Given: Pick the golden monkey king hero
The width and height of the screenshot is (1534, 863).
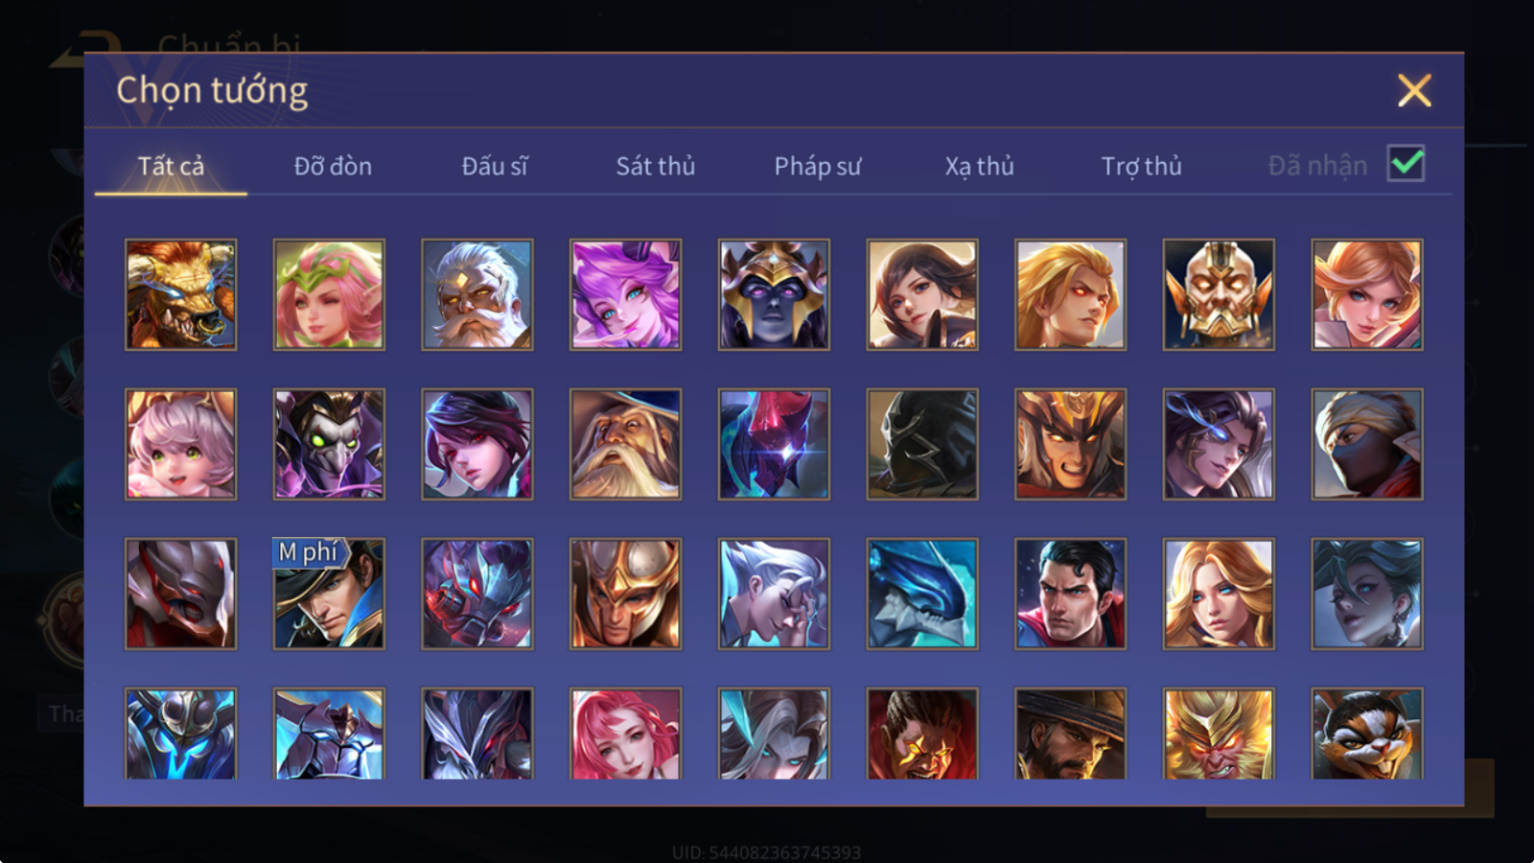Looking at the screenshot, I should (1218, 735).
